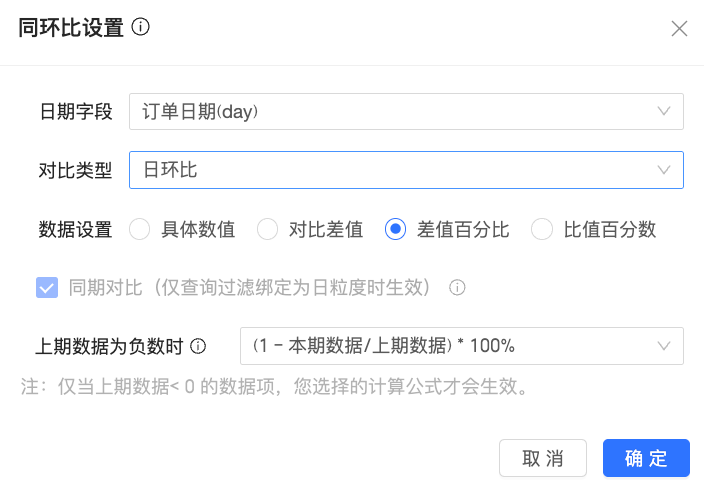Click the info icon after 同期对比 text

[x=457, y=288]
